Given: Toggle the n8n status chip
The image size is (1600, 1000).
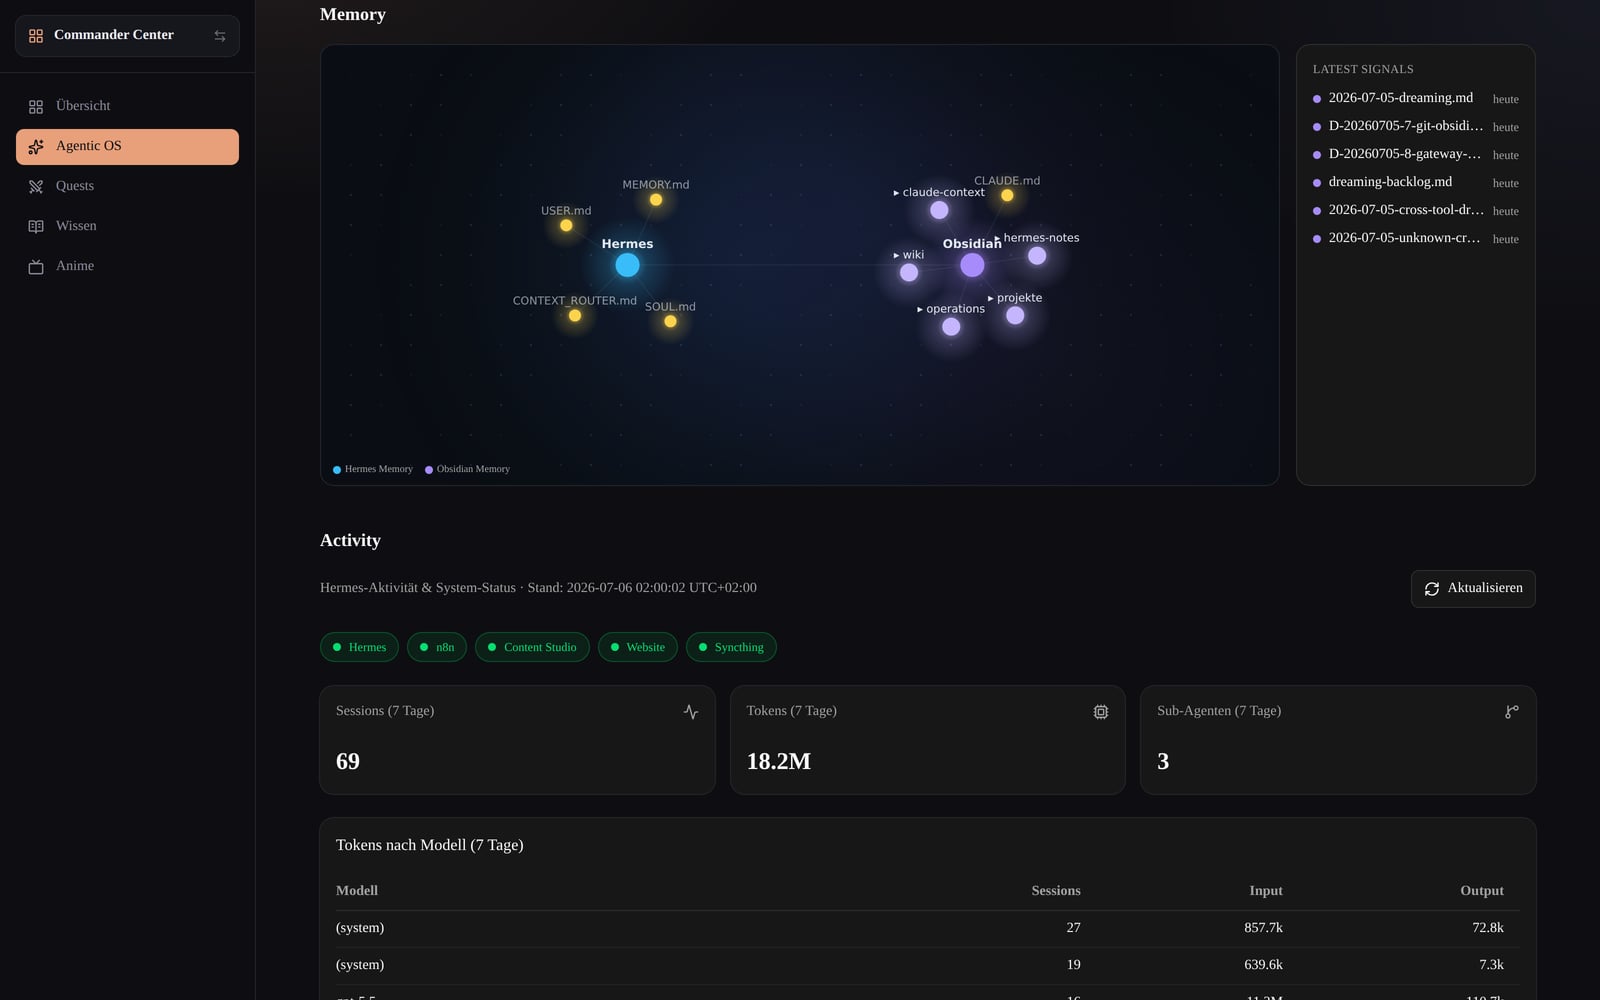Looking at the screenshot, I should [437, 647].
